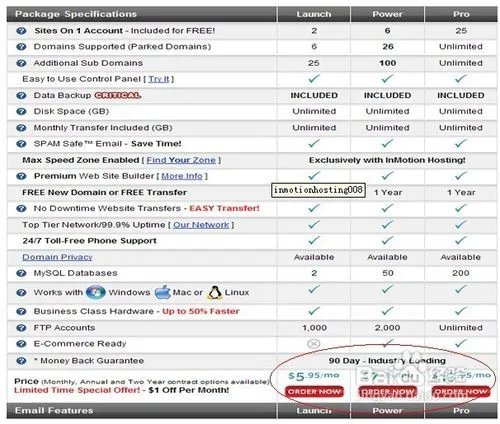500x424 pixels.
Task: Click help icon beside Disk Space (GB)
Action: pyautogui.click(x=21, y=112)
